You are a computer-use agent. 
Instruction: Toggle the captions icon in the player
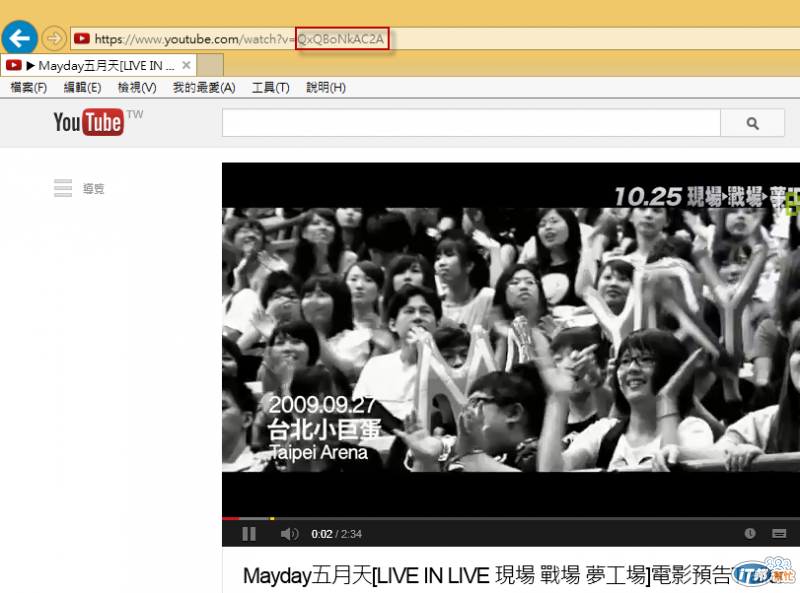pyautogui.click(x=779, y=533)
